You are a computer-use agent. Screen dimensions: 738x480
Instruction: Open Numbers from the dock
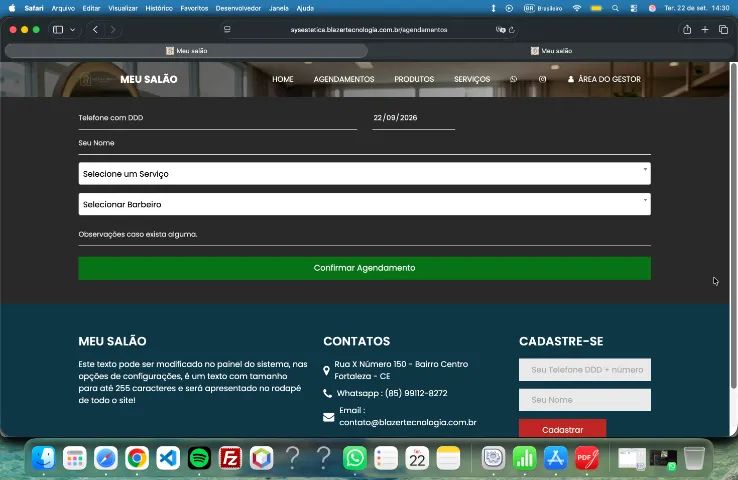coord(524,458)
